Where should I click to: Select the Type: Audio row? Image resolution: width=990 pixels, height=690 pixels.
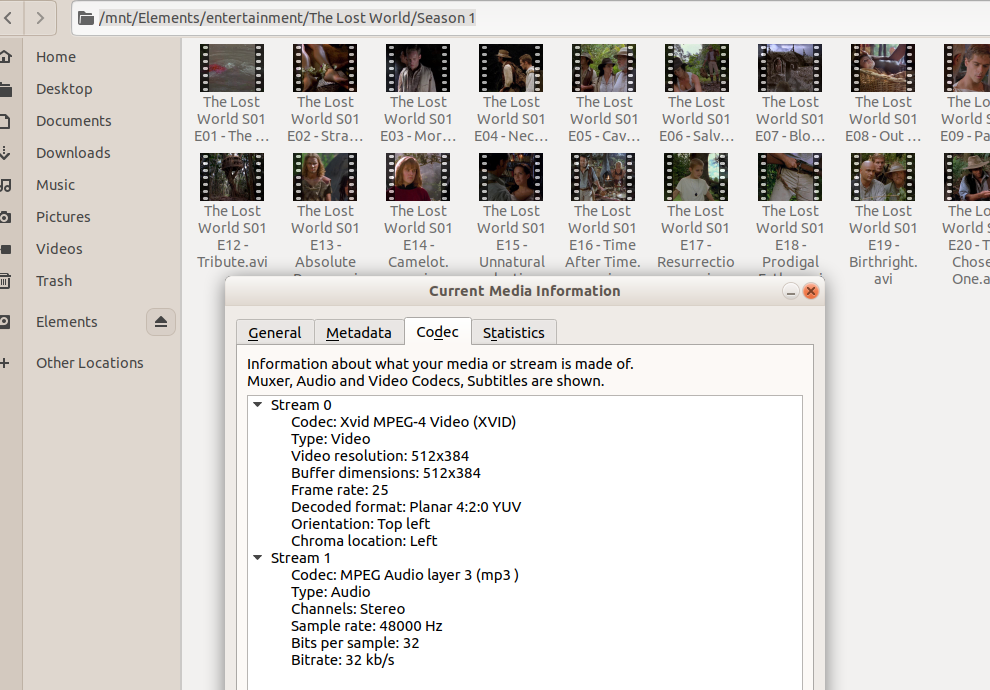pos(331,592)
